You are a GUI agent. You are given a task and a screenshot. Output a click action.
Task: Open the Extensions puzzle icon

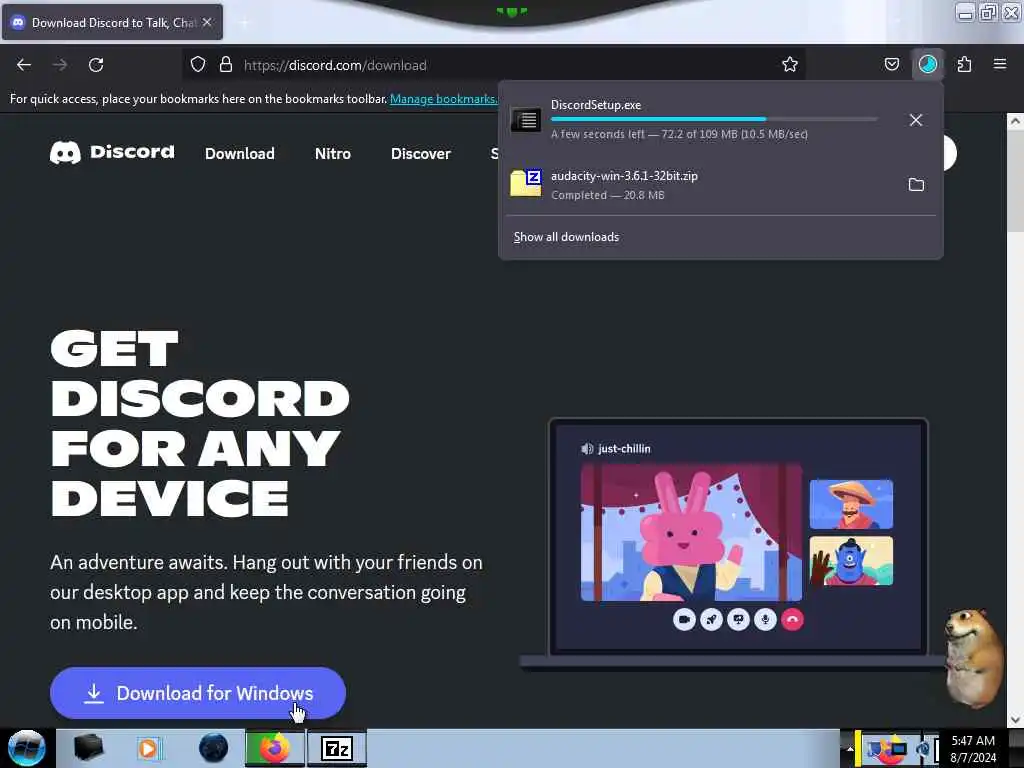click(964, 65)
